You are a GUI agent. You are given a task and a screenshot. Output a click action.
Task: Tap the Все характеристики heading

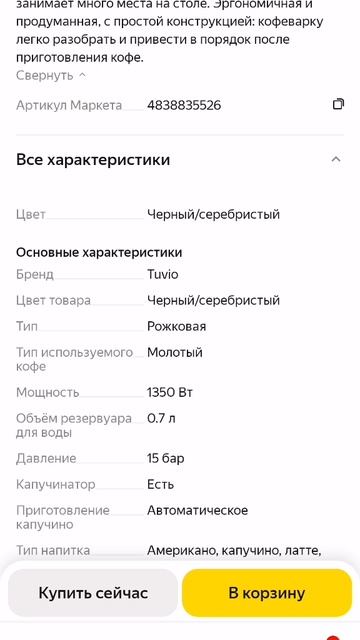pyautogui.click(x=93, y=160)
